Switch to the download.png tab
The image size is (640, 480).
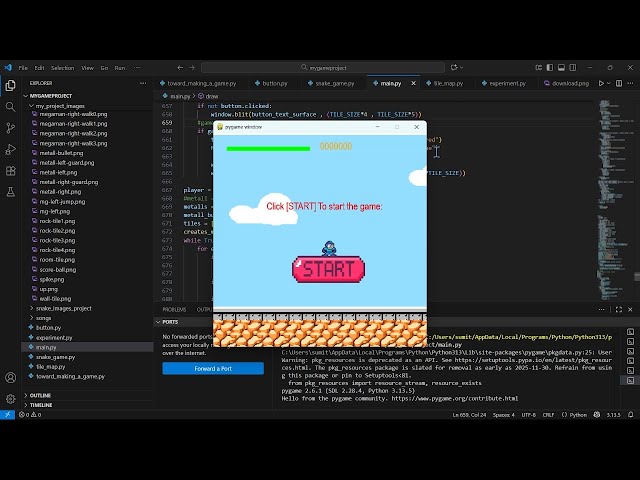[567, 83]
